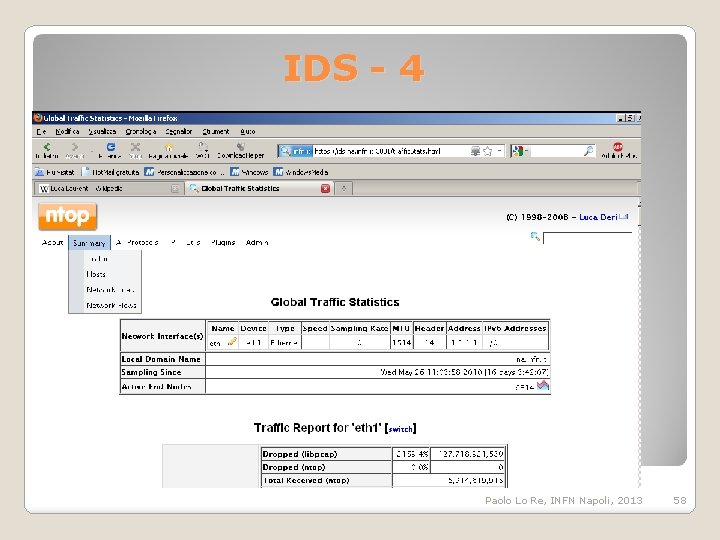Open the ntop Plugins menu
This screenshot has width=720, height=540.
(223, 242)
